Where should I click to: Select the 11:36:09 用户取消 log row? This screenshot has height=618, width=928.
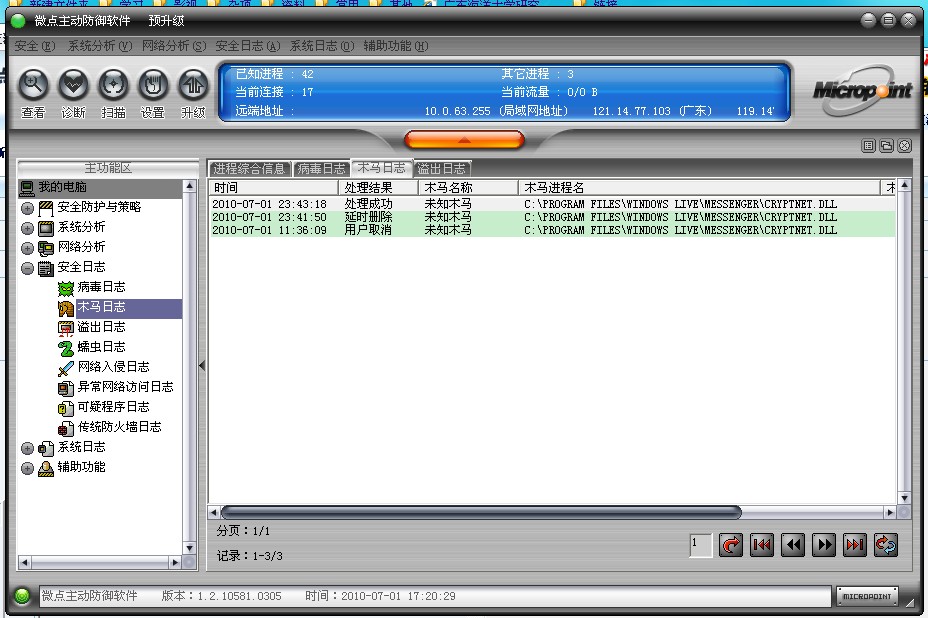pyautogui.click(x=552, y=230)
